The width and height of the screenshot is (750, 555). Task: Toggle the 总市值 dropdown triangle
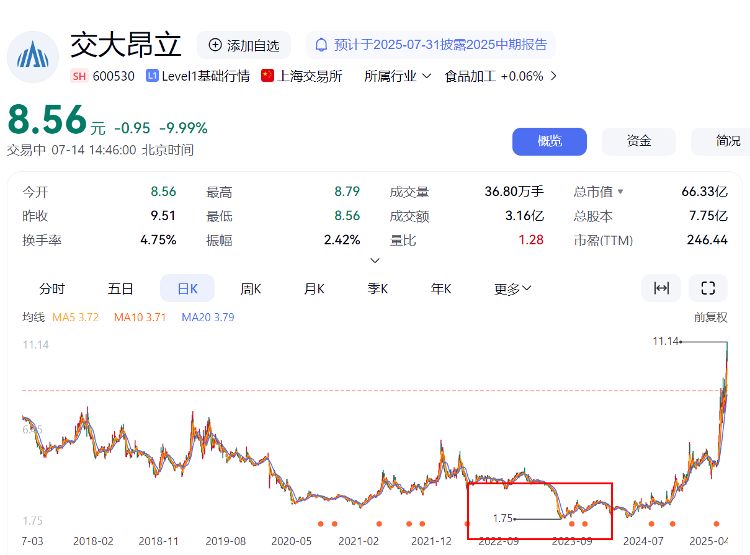620,192
